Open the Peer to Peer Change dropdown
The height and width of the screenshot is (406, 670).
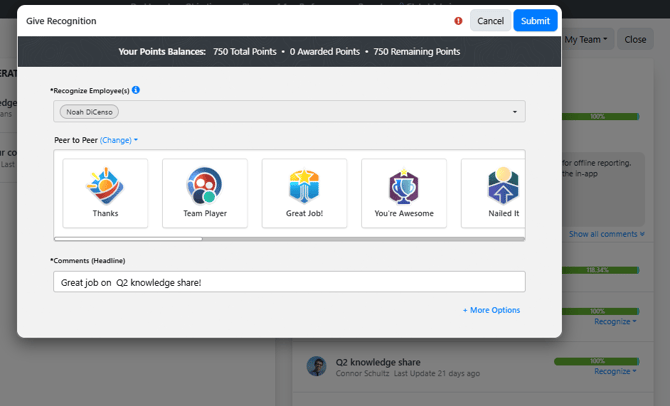tap(118, 140)
